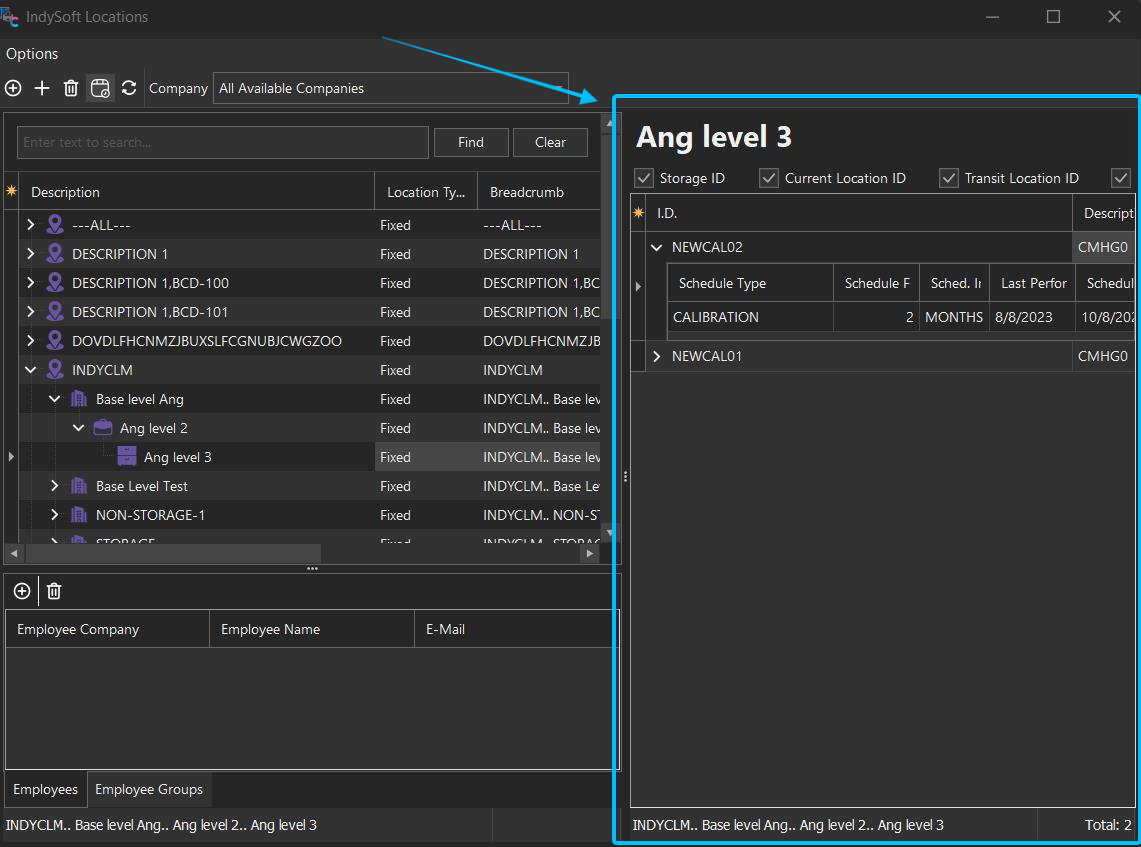This screenshot has width=1141, height=847.
Task: Collapse the INDYCLM tree node
Action: pyautogui.click(x=31, y=370)
